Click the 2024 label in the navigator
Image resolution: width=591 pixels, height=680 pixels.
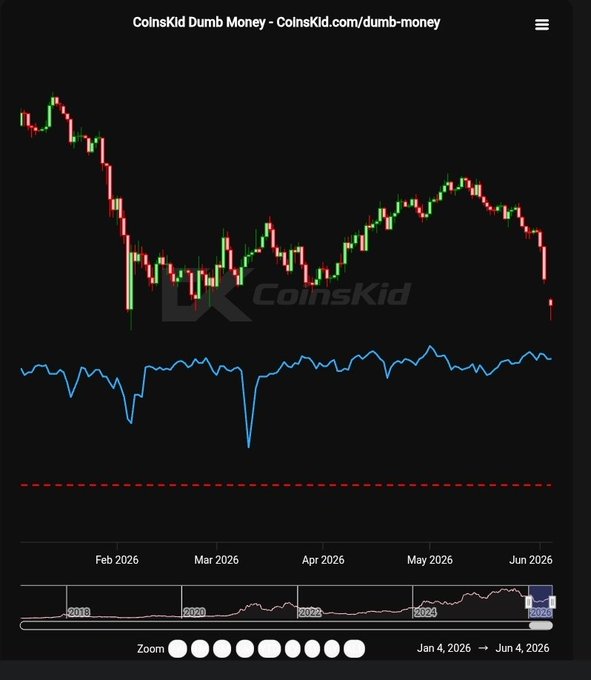(425, 612)
